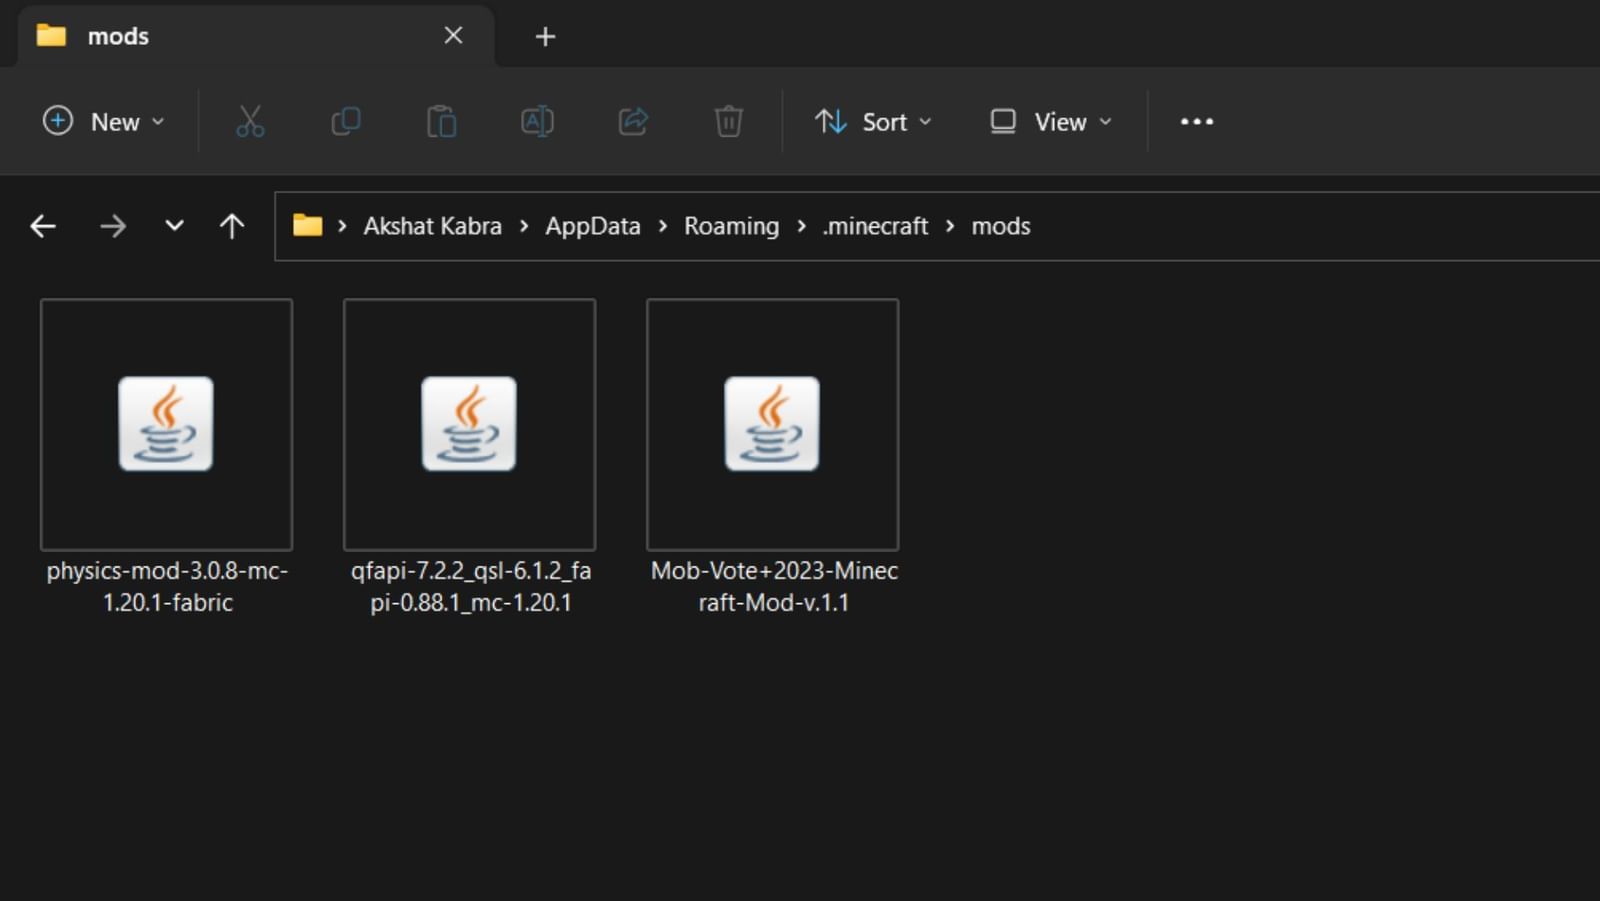This screenshot has width=1600, height=901.
Task: Click the Share toolbar icon
Action: coord(633,121)
